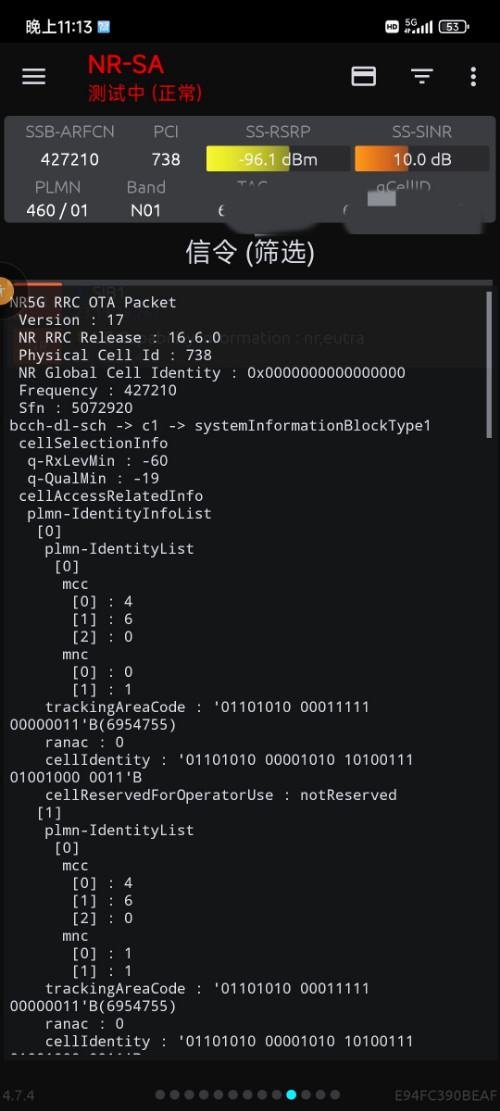Screen dimensions: 500x1111
Task: Tap the battery indicator showing 53
Action: [453, 27]
